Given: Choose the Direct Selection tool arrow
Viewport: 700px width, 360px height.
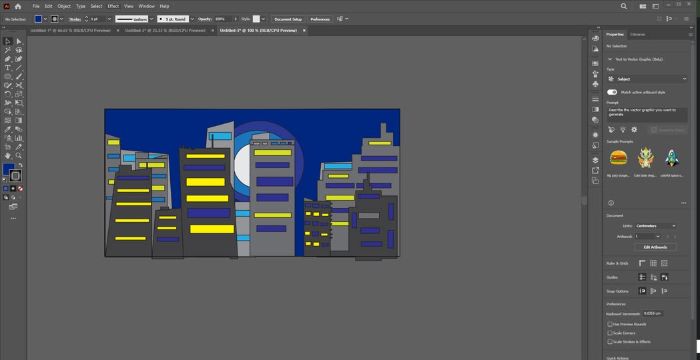Looking at the screenshot, I should click(19, 42).
